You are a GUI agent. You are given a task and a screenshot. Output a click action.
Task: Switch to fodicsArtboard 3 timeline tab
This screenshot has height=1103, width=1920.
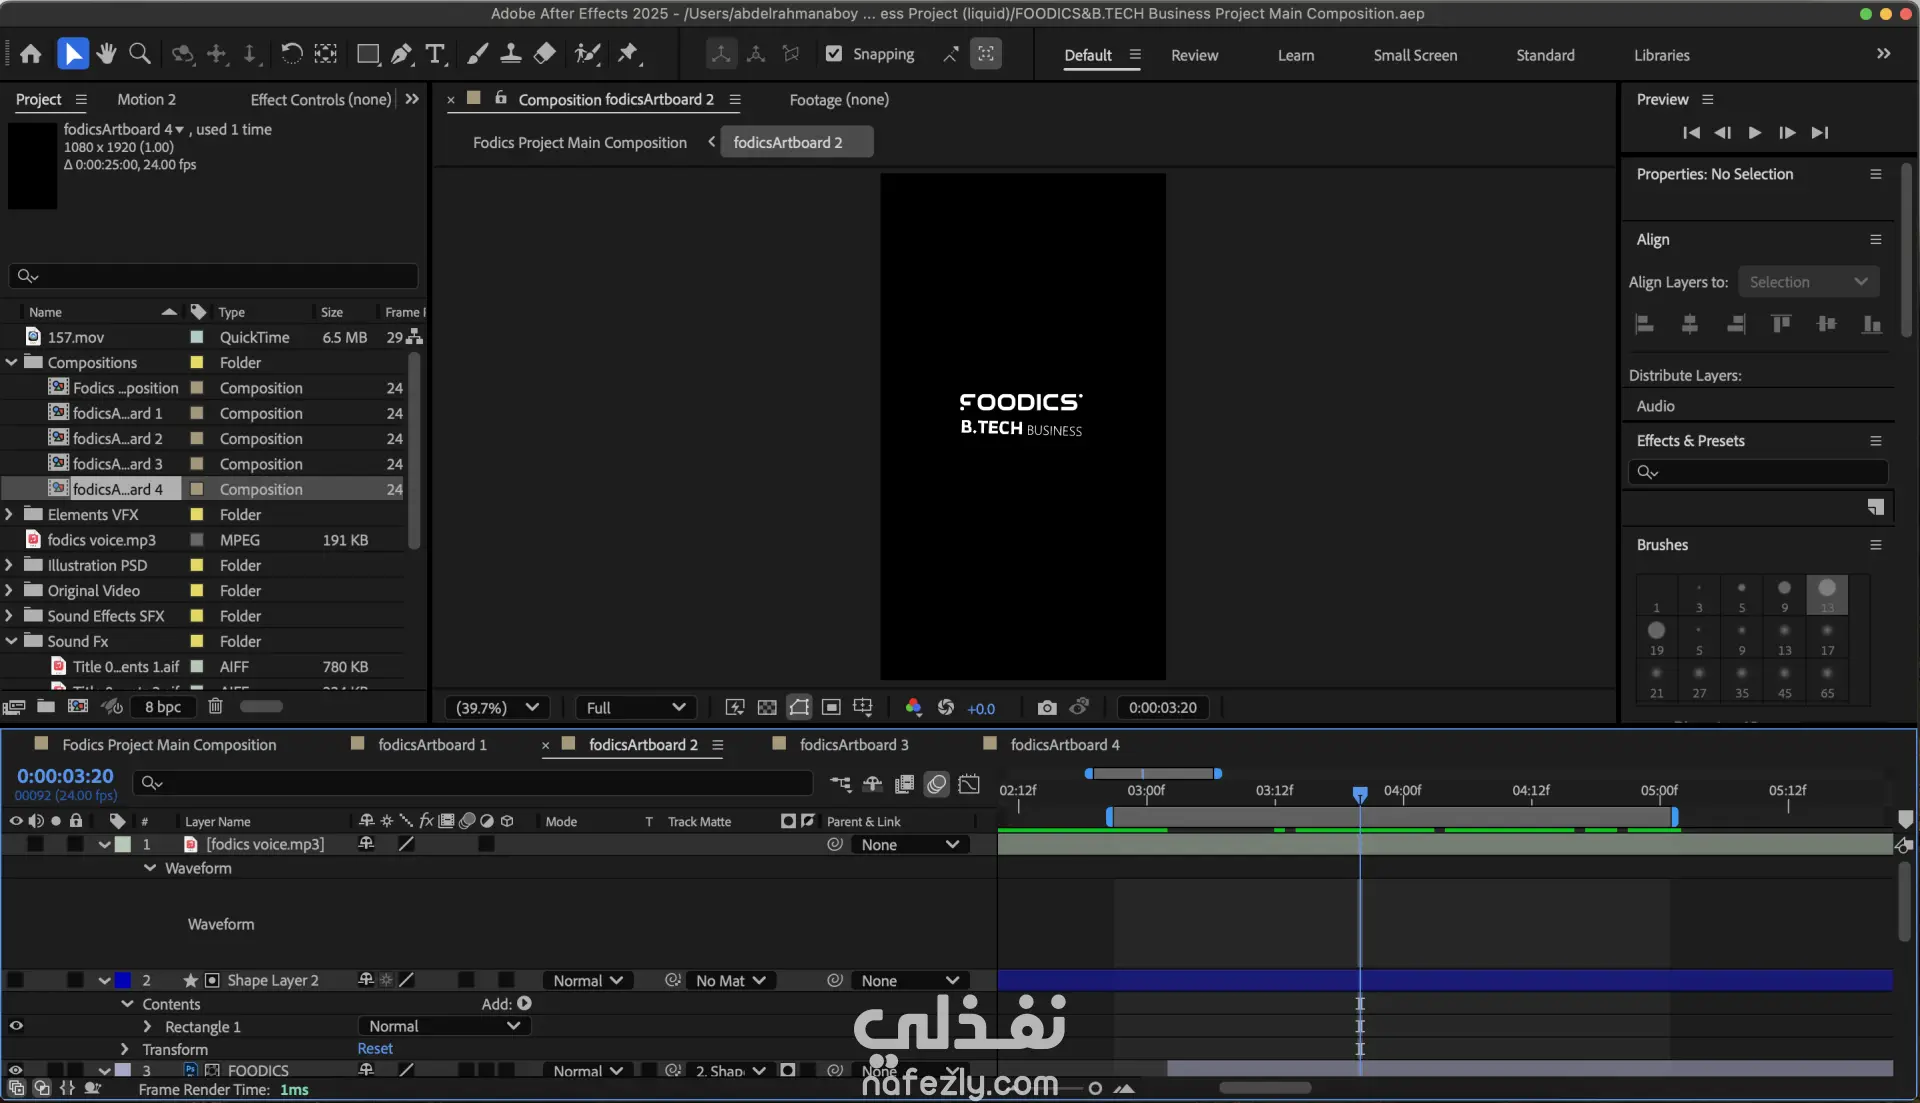click(x=853, y=745)
